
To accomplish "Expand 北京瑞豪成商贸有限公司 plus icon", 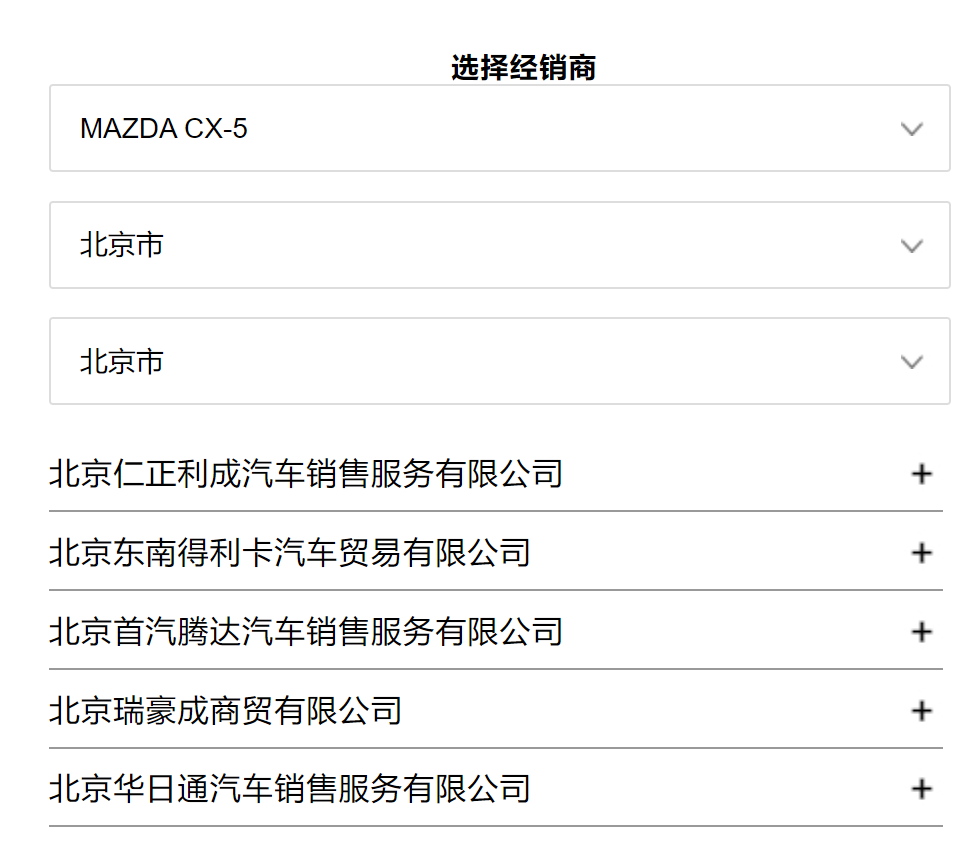I will tap(920, 711).
